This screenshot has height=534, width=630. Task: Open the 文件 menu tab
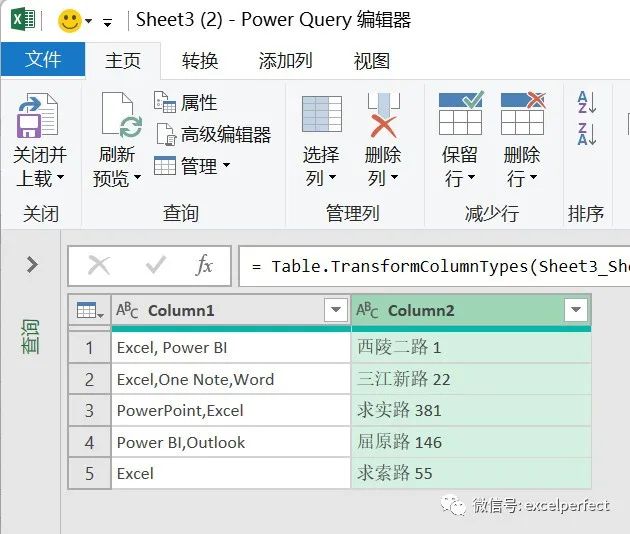[x=43, y=59]
